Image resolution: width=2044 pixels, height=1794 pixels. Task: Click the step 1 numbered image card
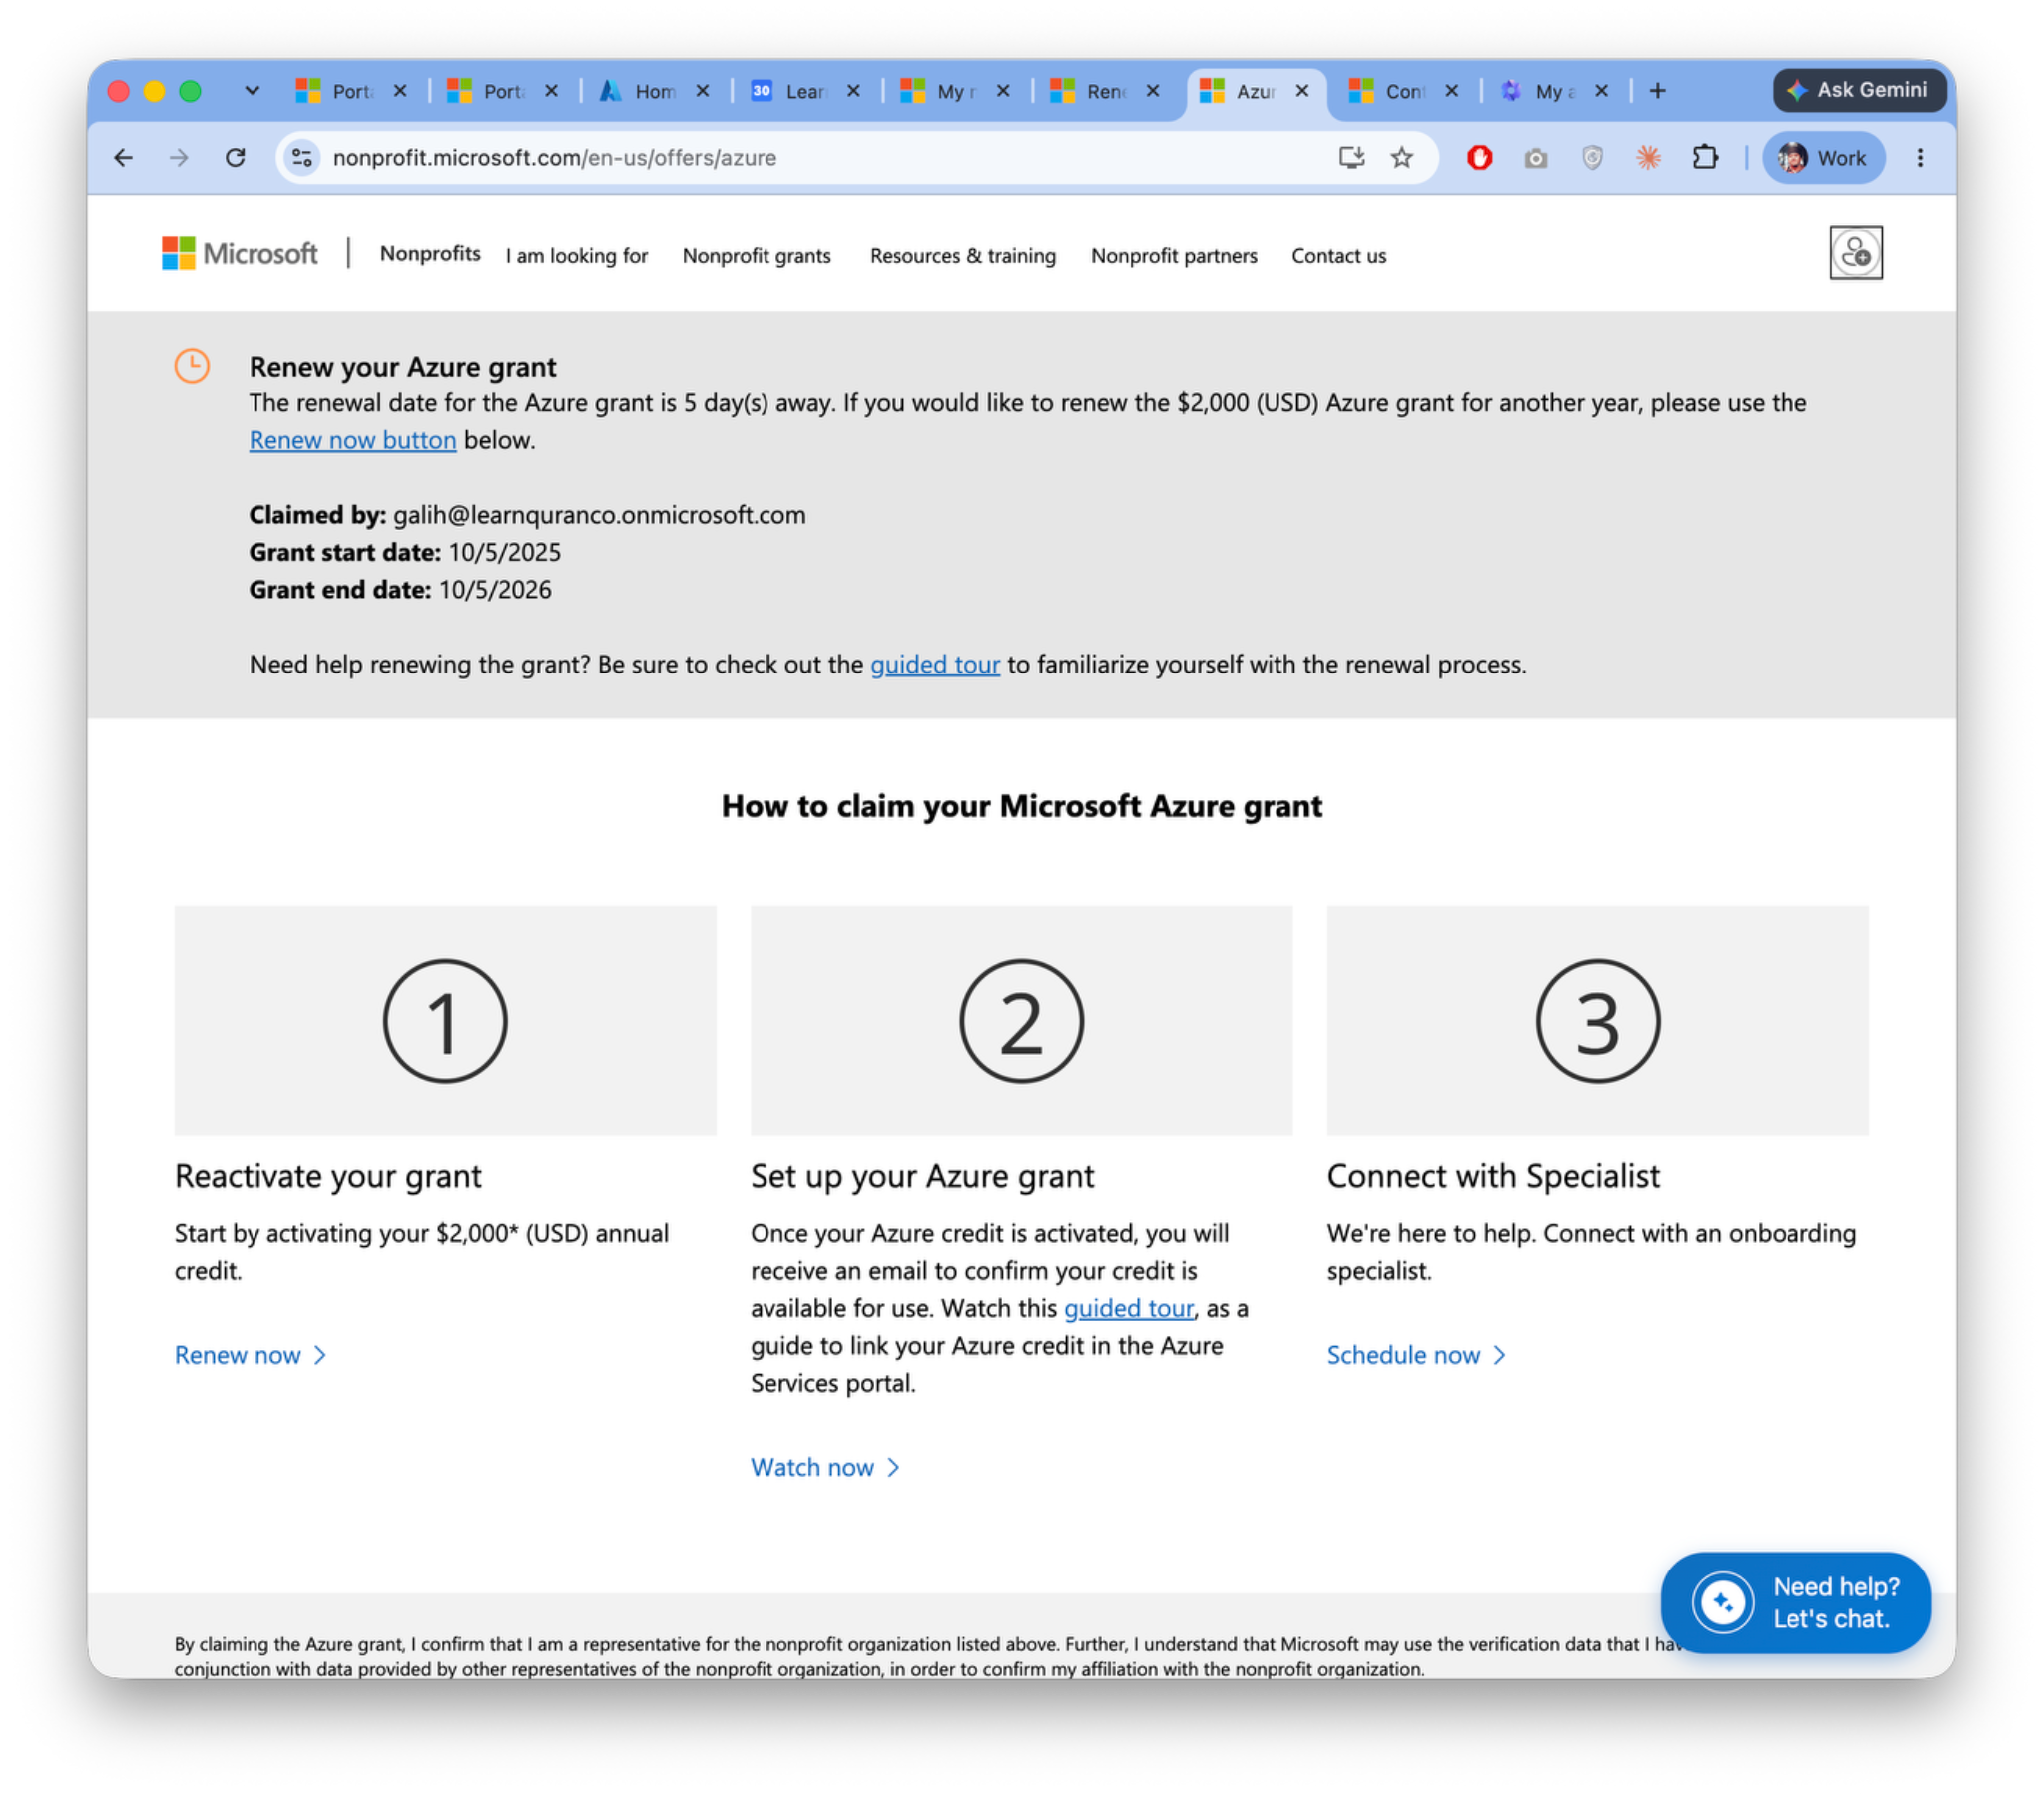[x=445, y=1021]
